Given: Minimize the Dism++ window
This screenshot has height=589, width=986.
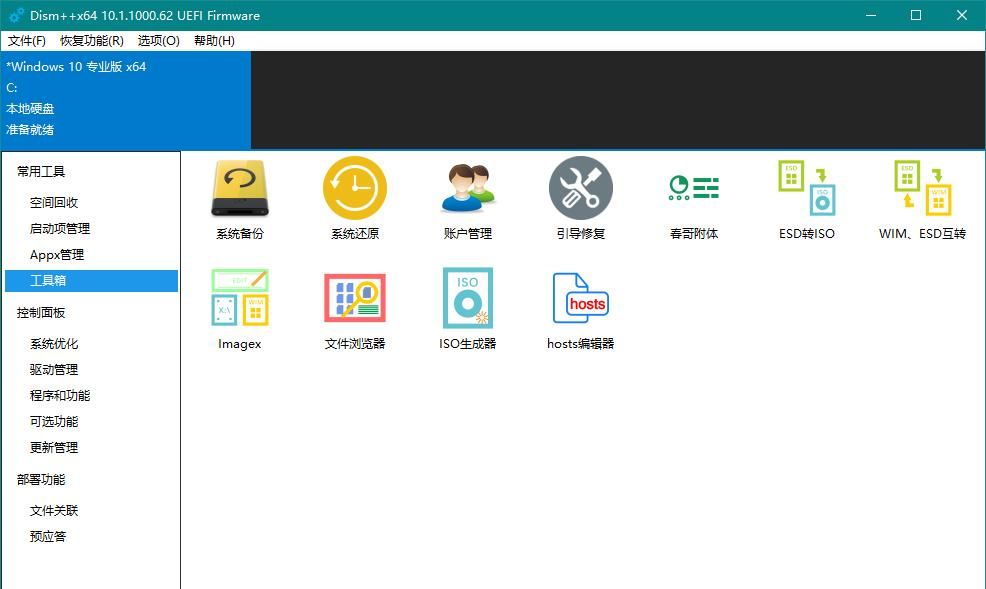Looking at the screenshot, I should [x=871, y=15].
